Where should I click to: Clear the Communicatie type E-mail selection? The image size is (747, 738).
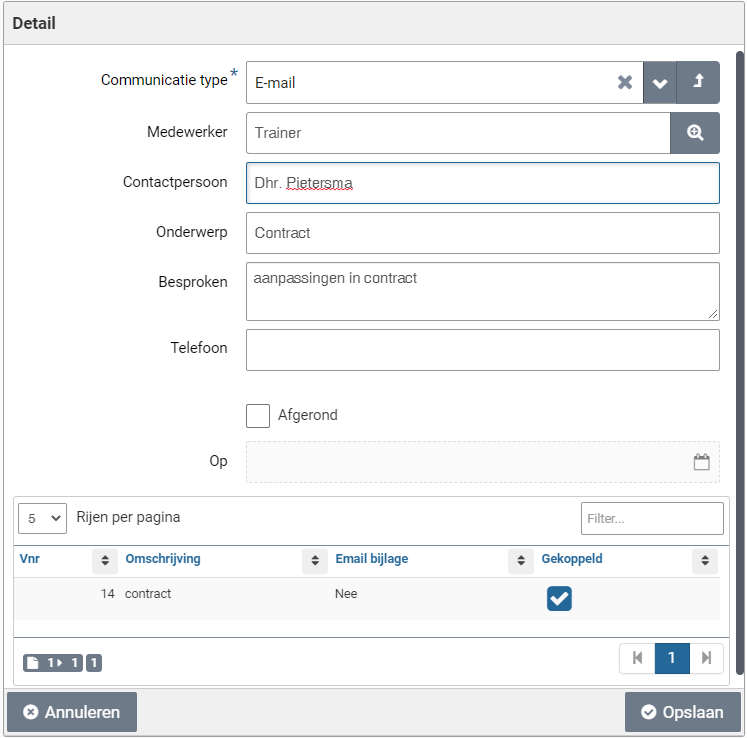625,83
